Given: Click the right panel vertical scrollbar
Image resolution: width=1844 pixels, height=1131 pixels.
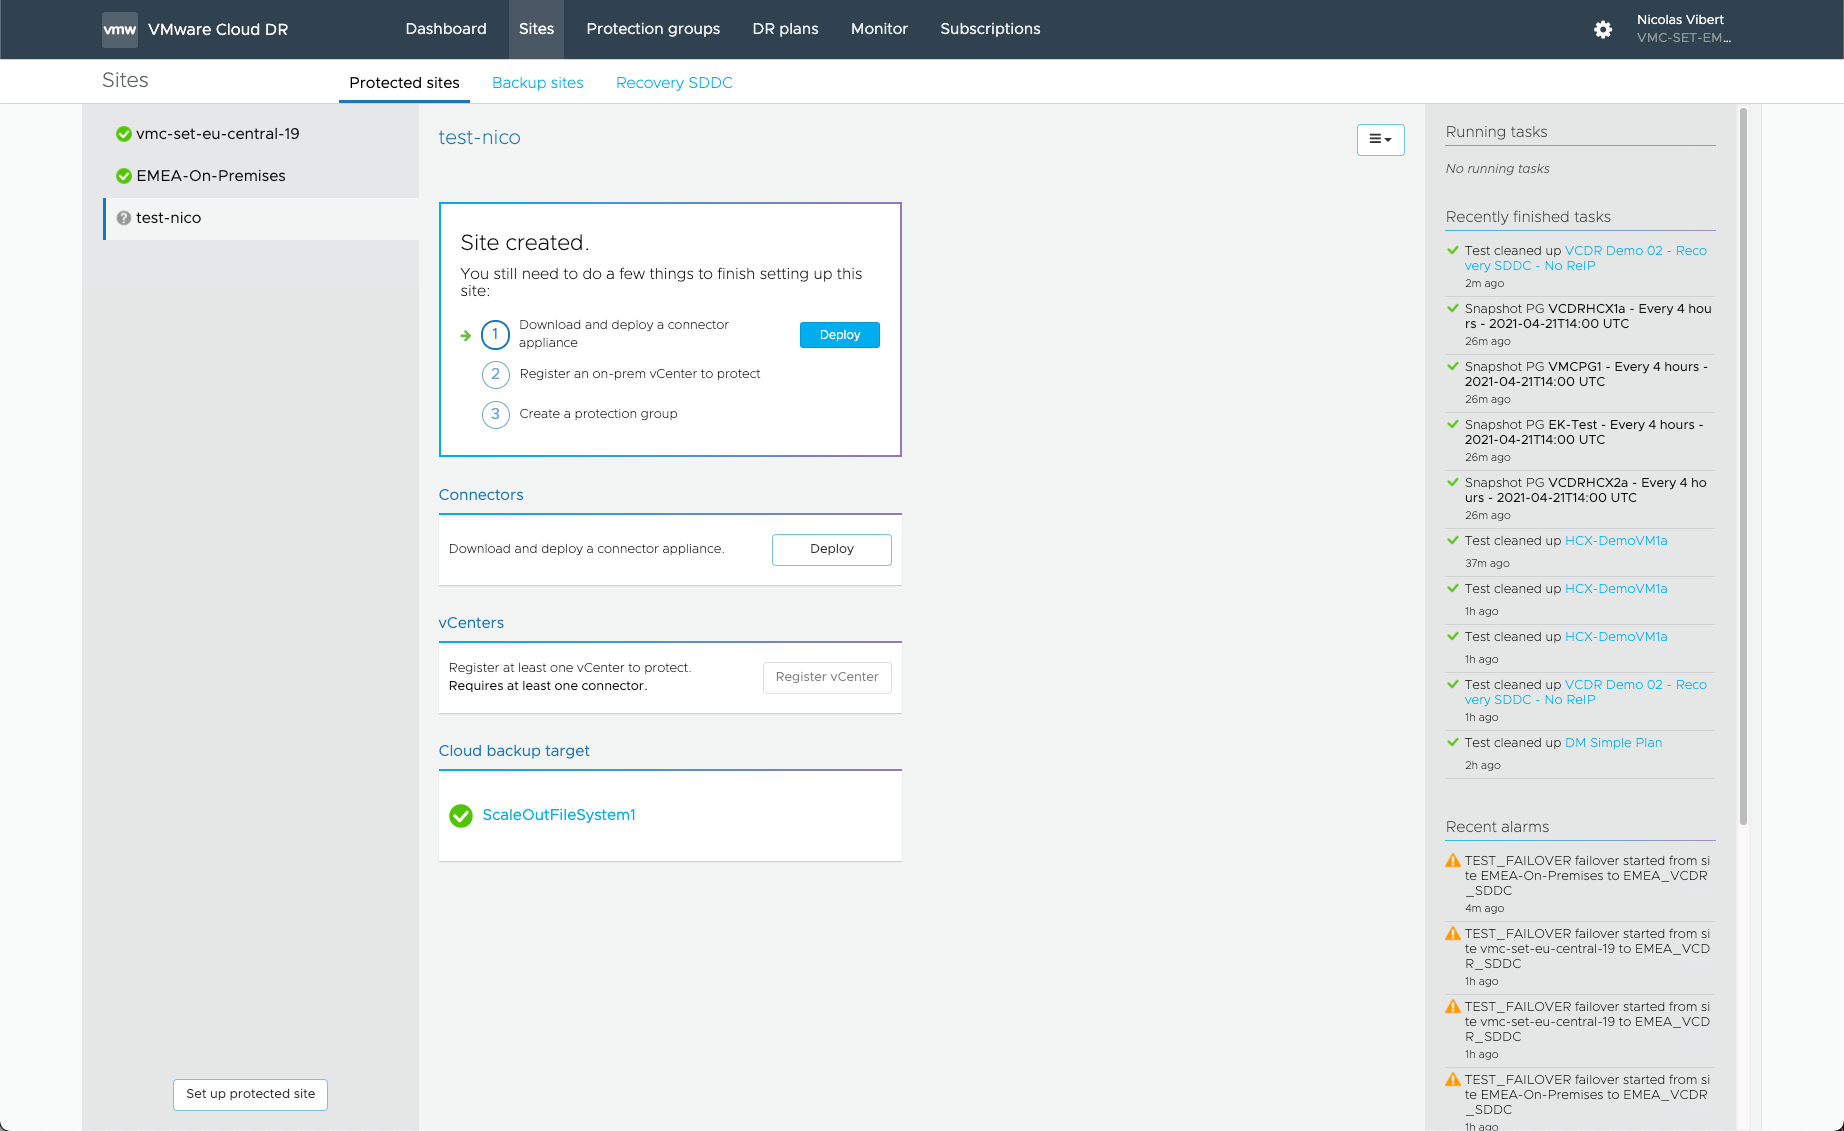Looking at the screenshot, I should (x=1743, y=465).
